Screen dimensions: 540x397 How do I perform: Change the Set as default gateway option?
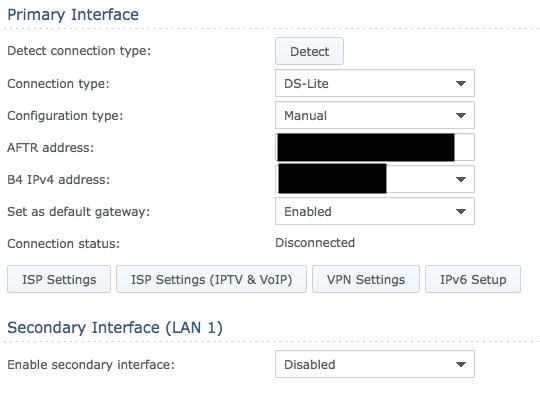coord(375,211)
